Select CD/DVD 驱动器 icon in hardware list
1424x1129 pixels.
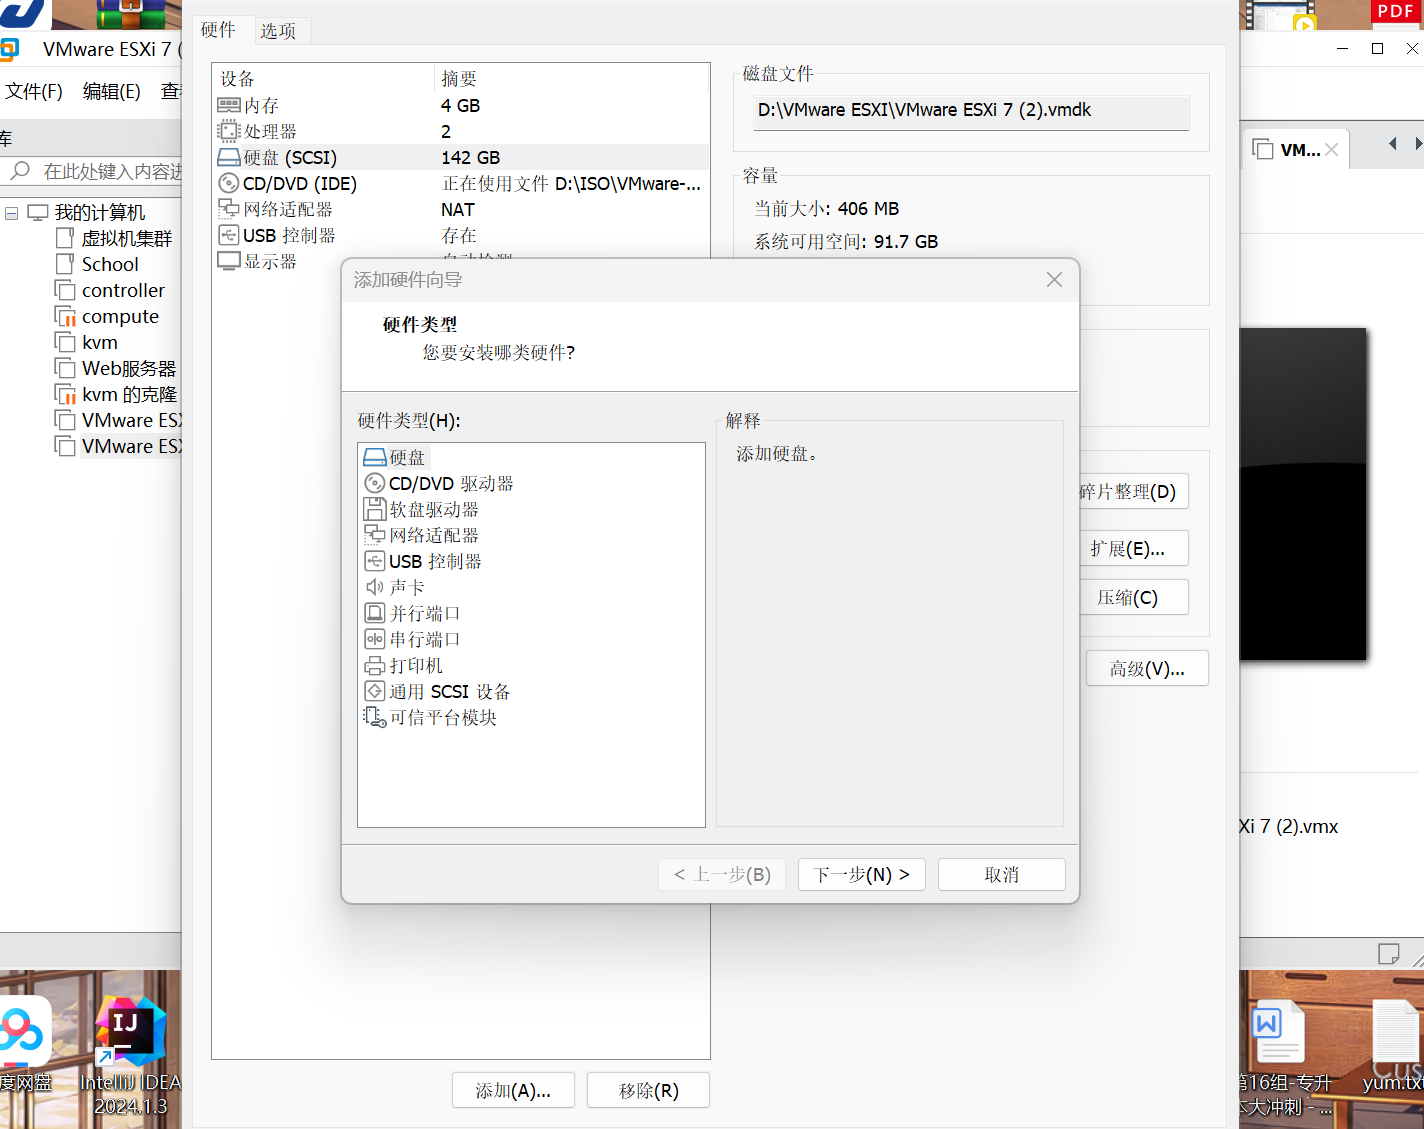(375, 483)
